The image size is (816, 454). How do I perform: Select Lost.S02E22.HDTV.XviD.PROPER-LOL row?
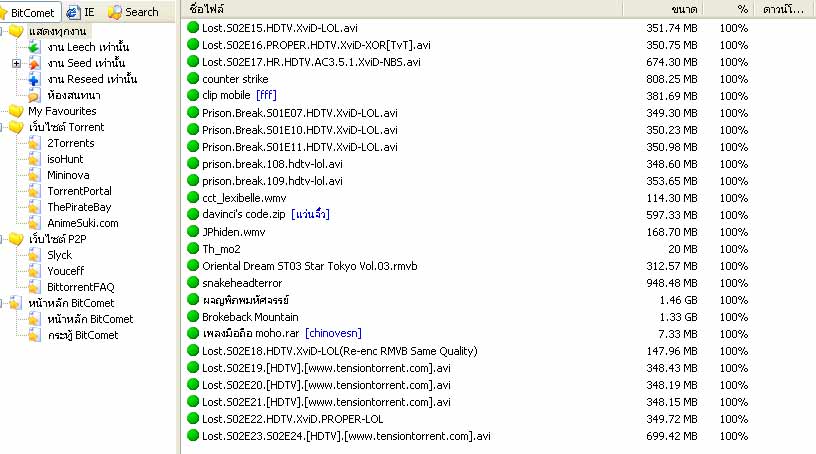pos(499,419)
